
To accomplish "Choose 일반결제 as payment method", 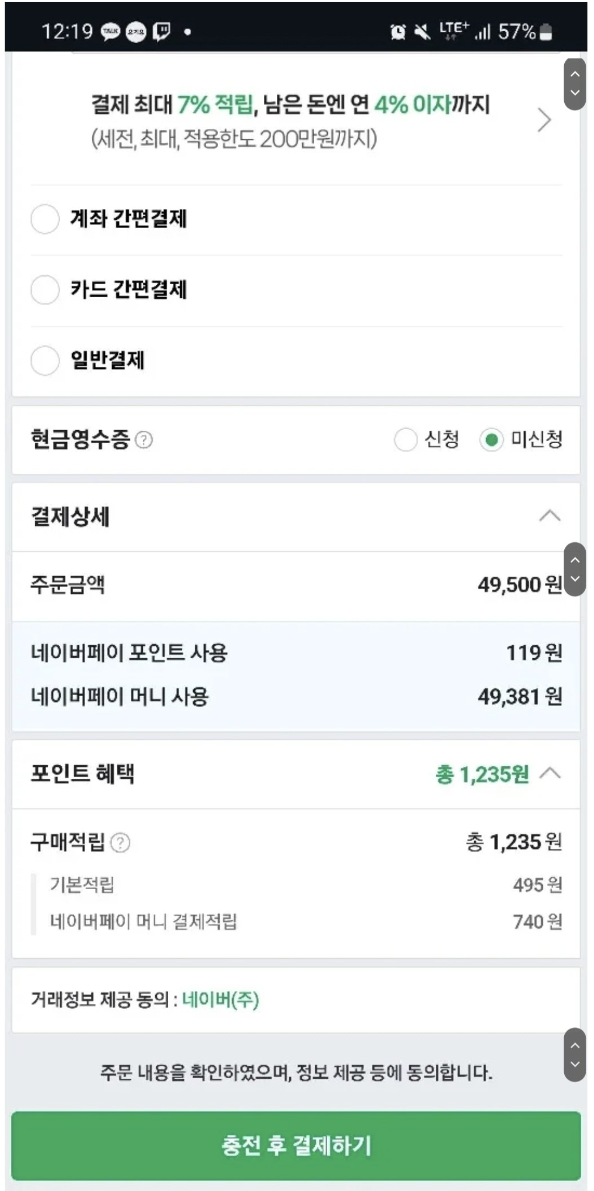I will [44, 361].
